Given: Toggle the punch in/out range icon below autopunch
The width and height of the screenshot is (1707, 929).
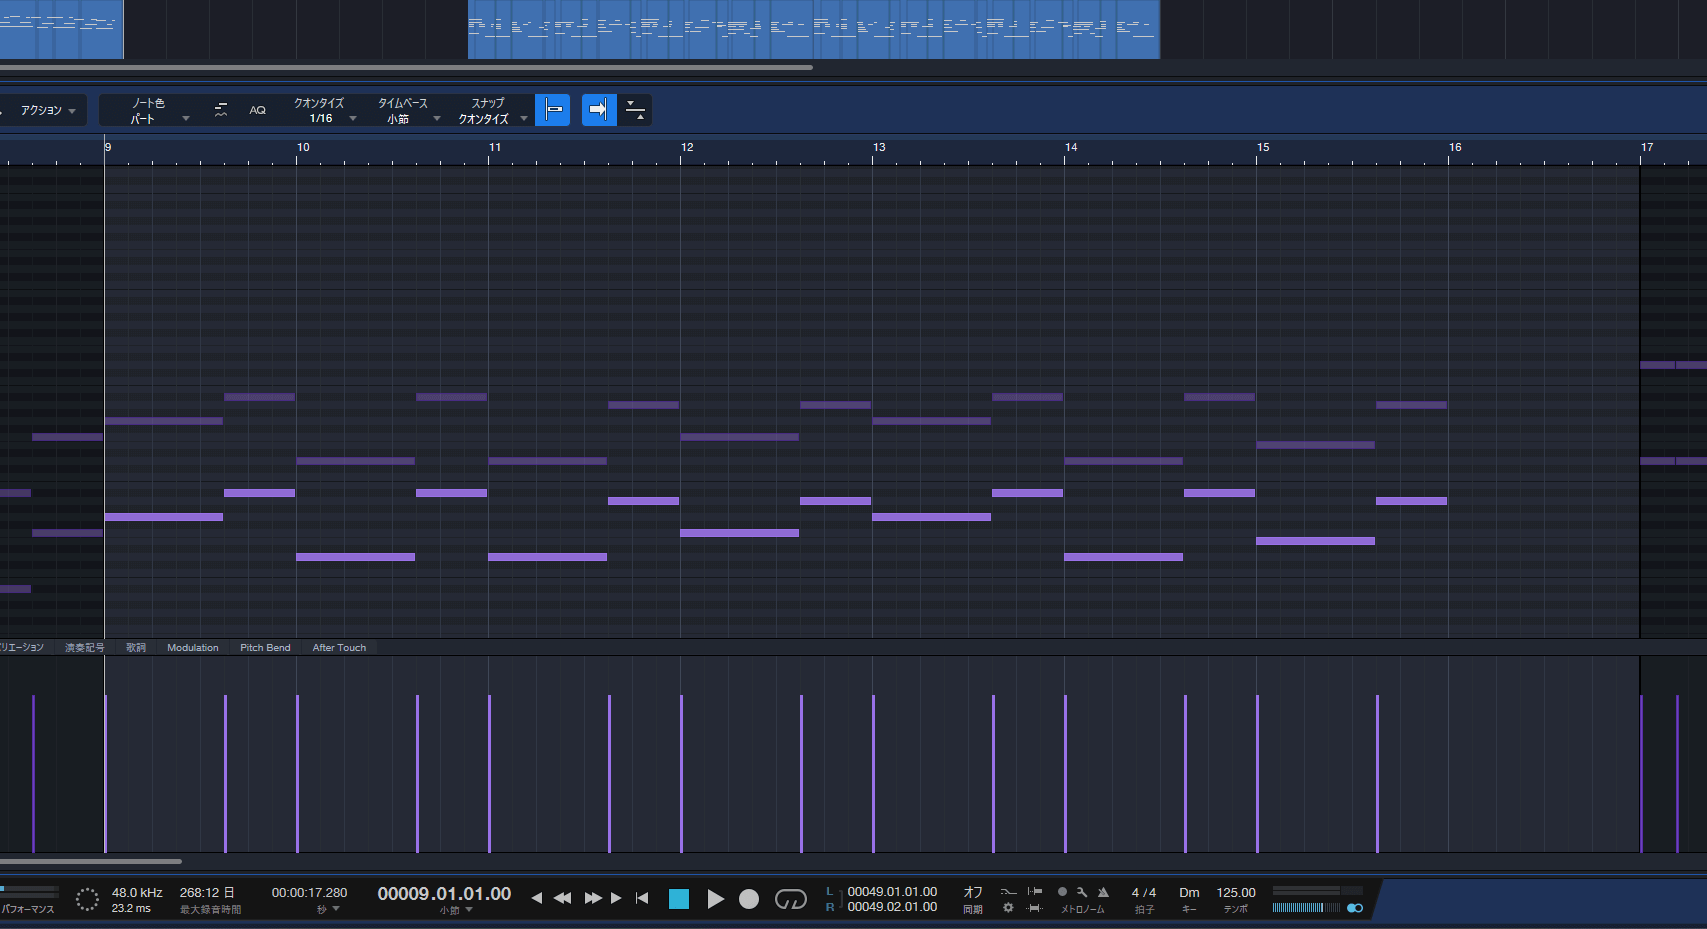Looking at the screenshot, I should point(1035,908).
